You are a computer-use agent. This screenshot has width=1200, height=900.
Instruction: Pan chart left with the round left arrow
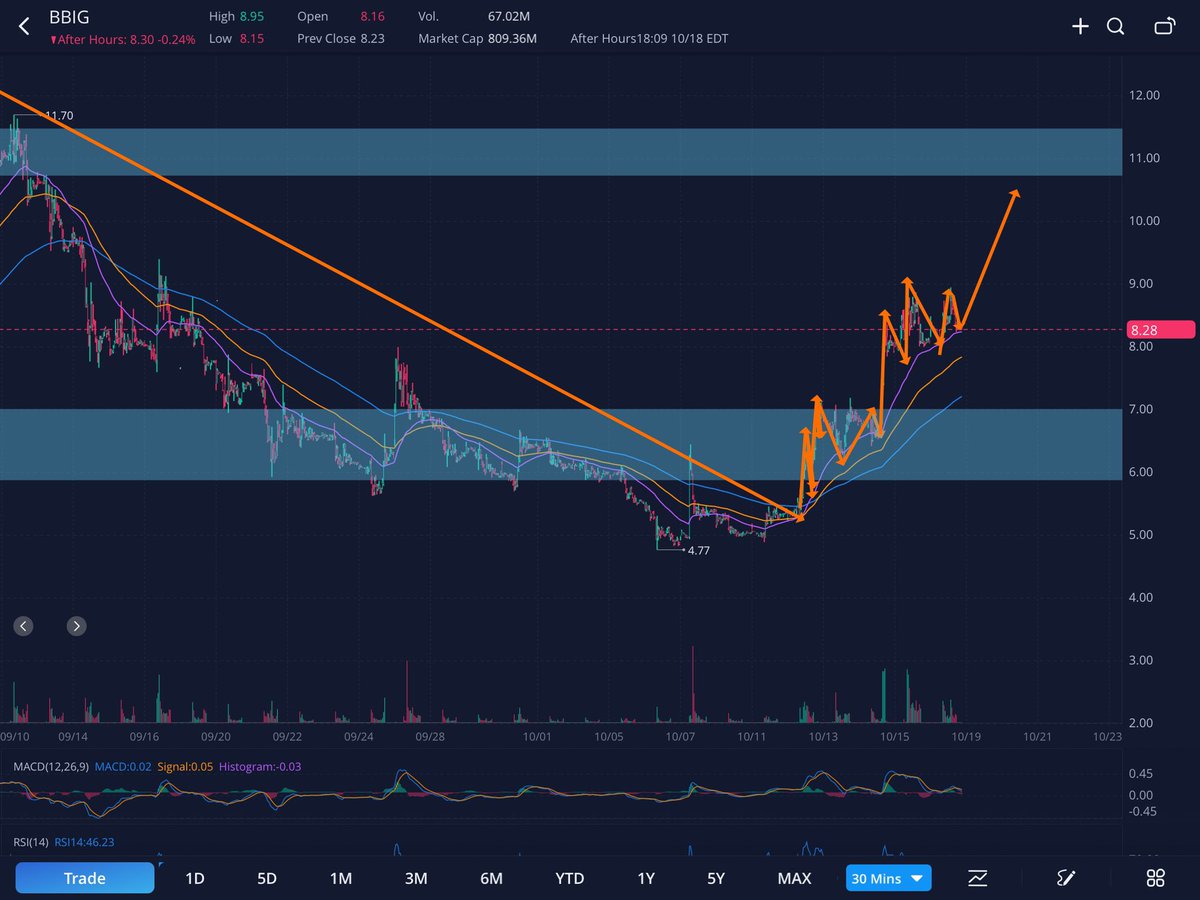coord(24,627)
